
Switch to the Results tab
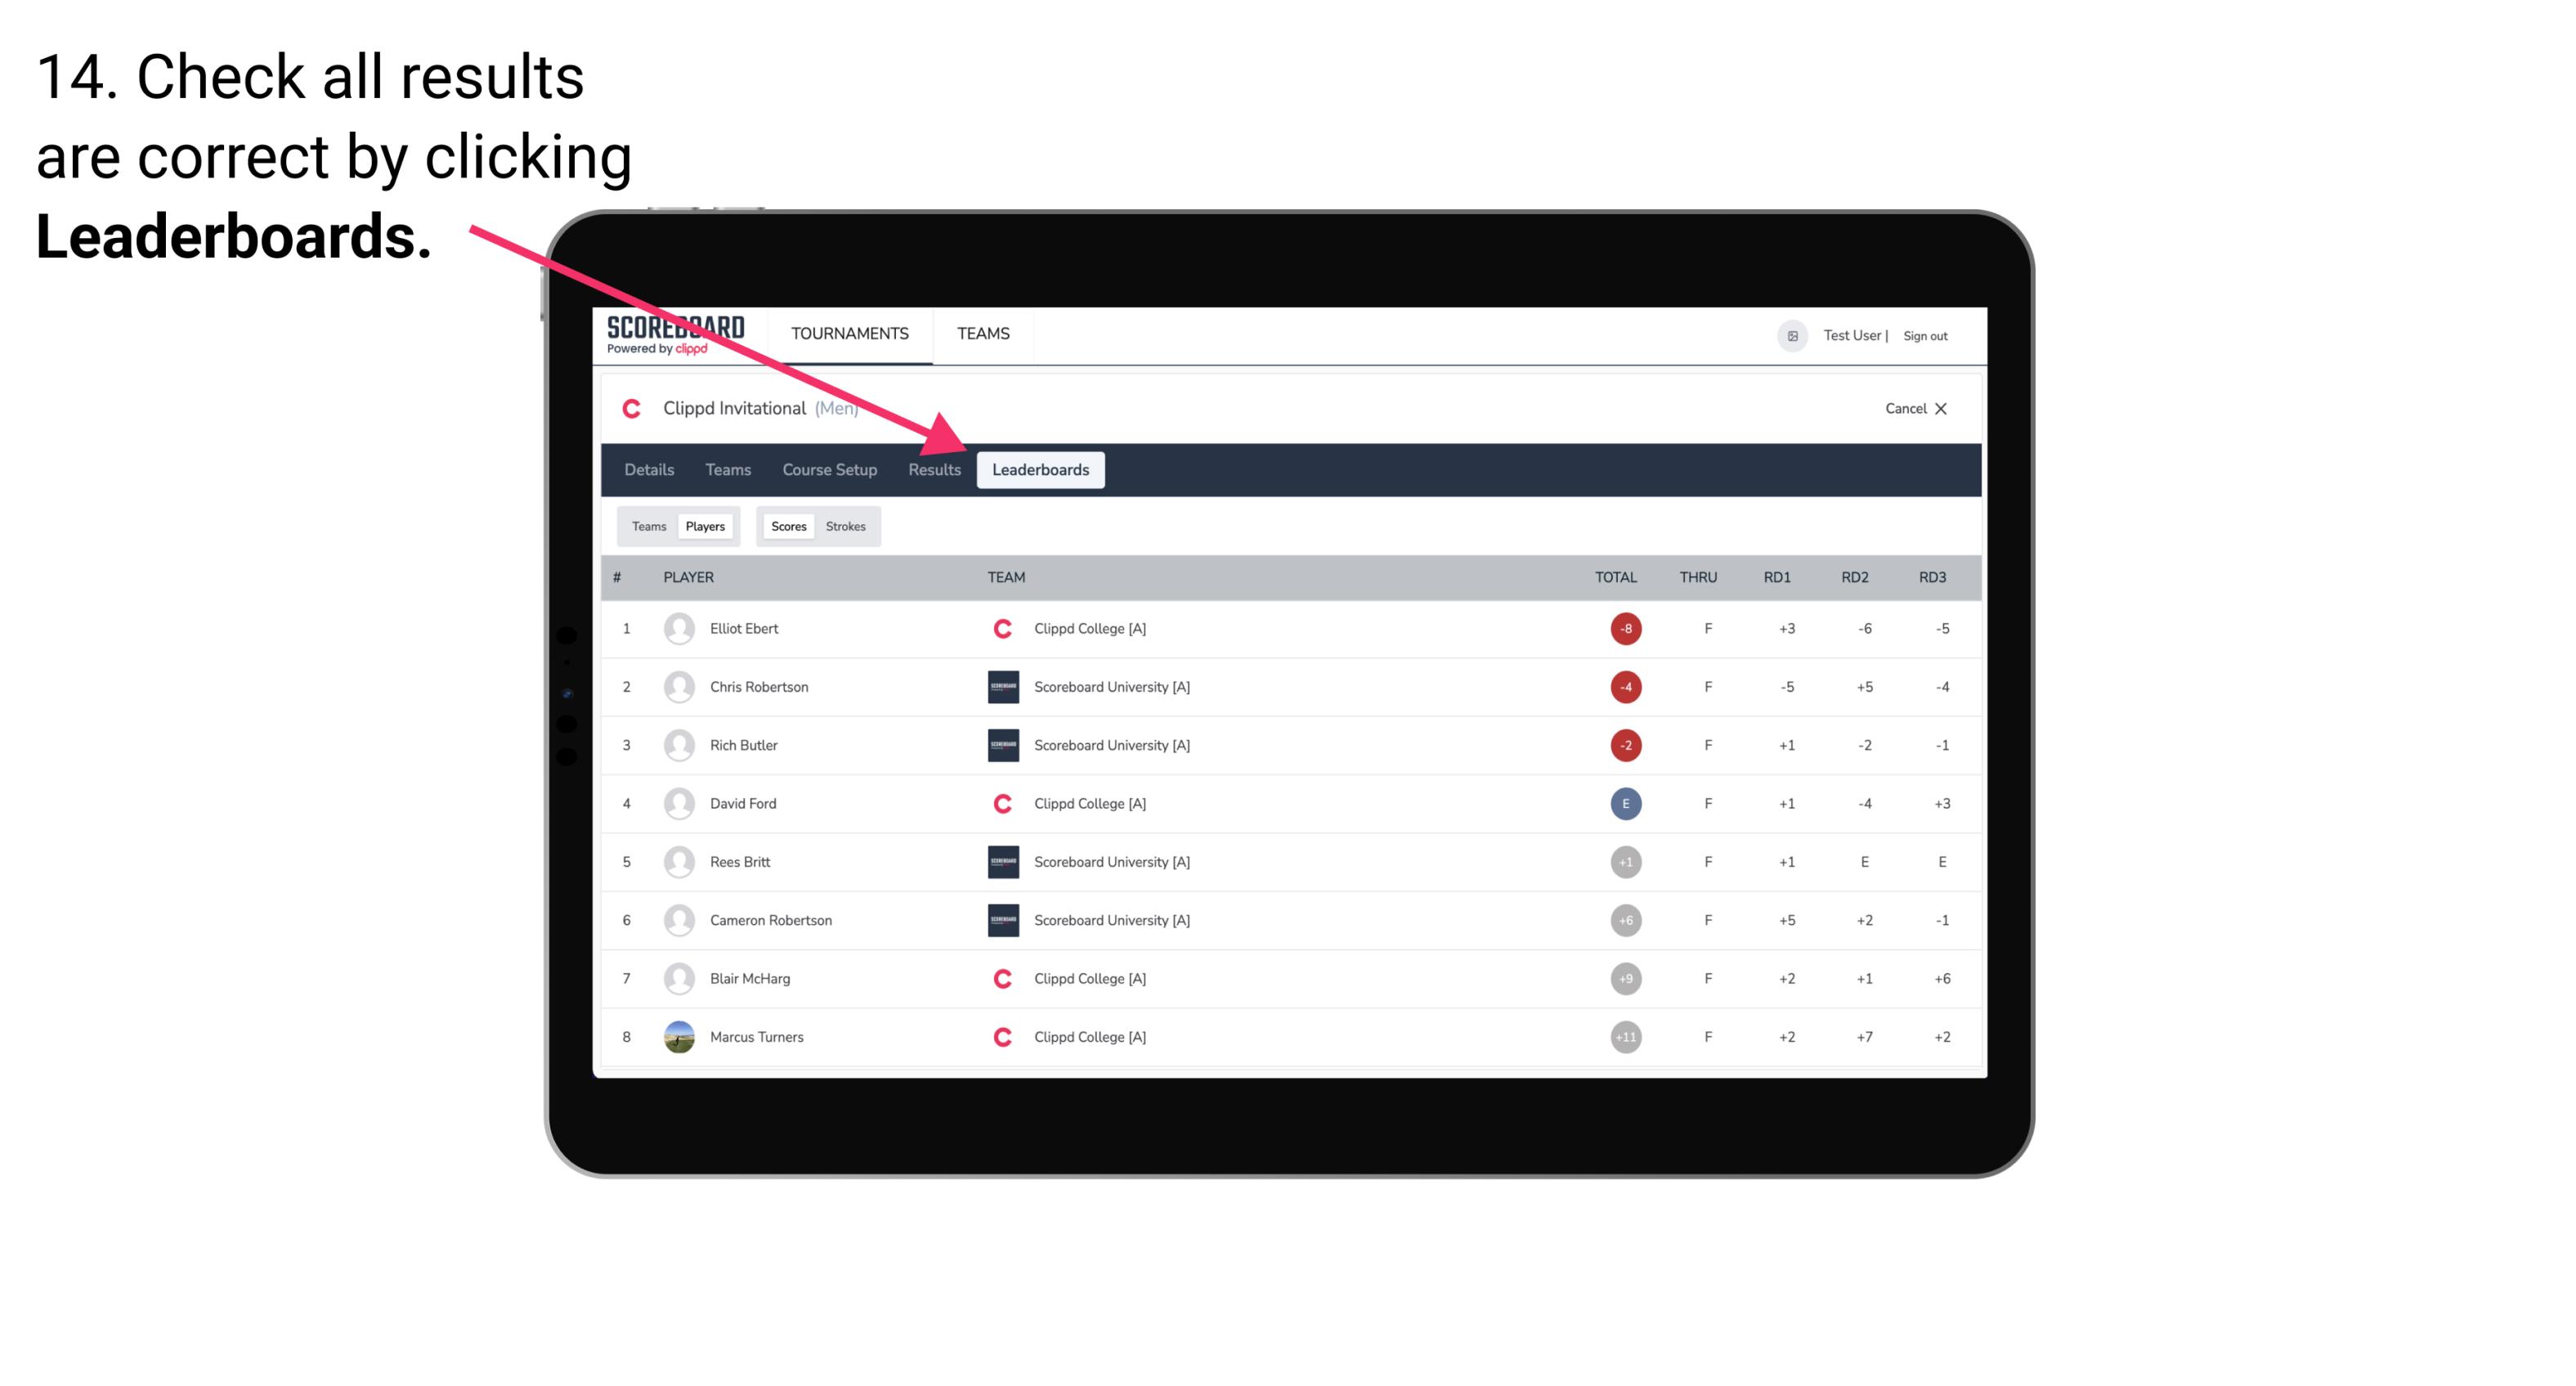click(x=933, y=469)
